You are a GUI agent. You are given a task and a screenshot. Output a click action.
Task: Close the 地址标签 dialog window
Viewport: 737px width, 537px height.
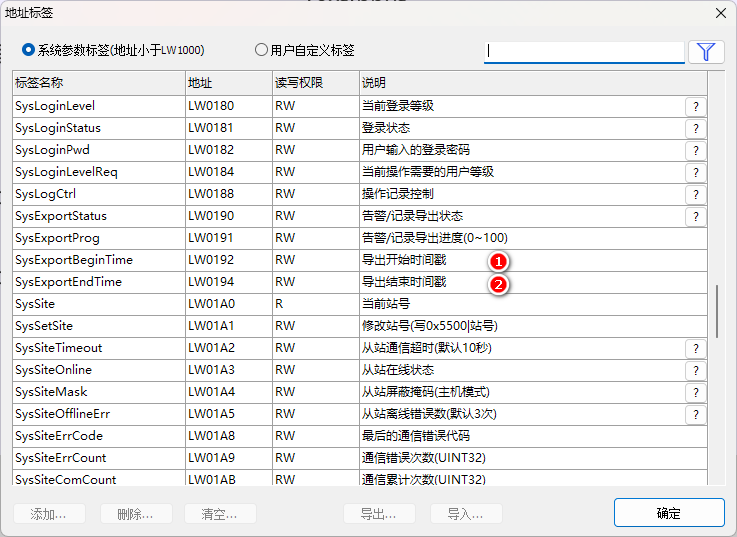[719, 13]
